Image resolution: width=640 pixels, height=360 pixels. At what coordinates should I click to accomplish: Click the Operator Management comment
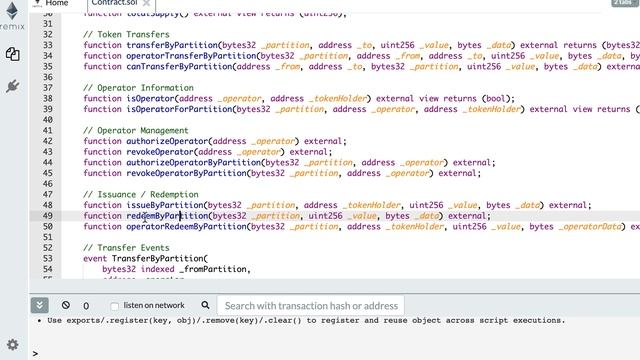click(x=136, y=131)
